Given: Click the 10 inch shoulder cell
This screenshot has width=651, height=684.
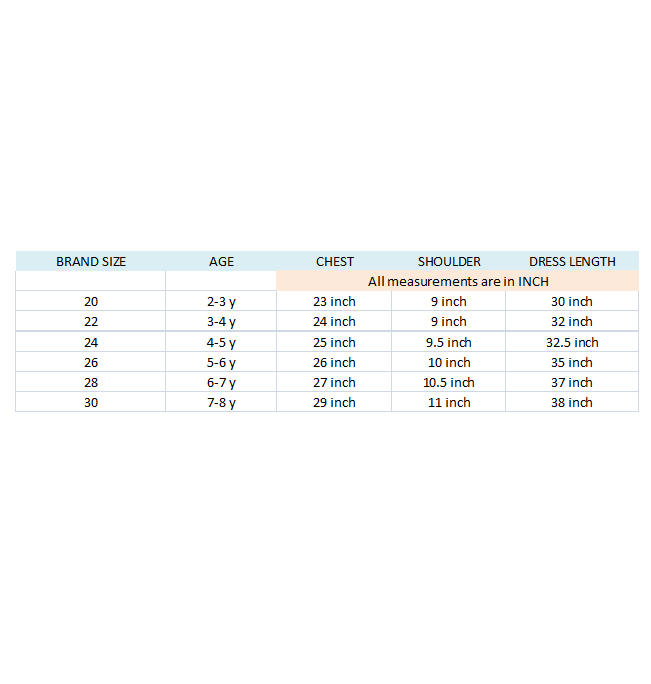Looking at the screenshot, I should click(x=449, y=362).
